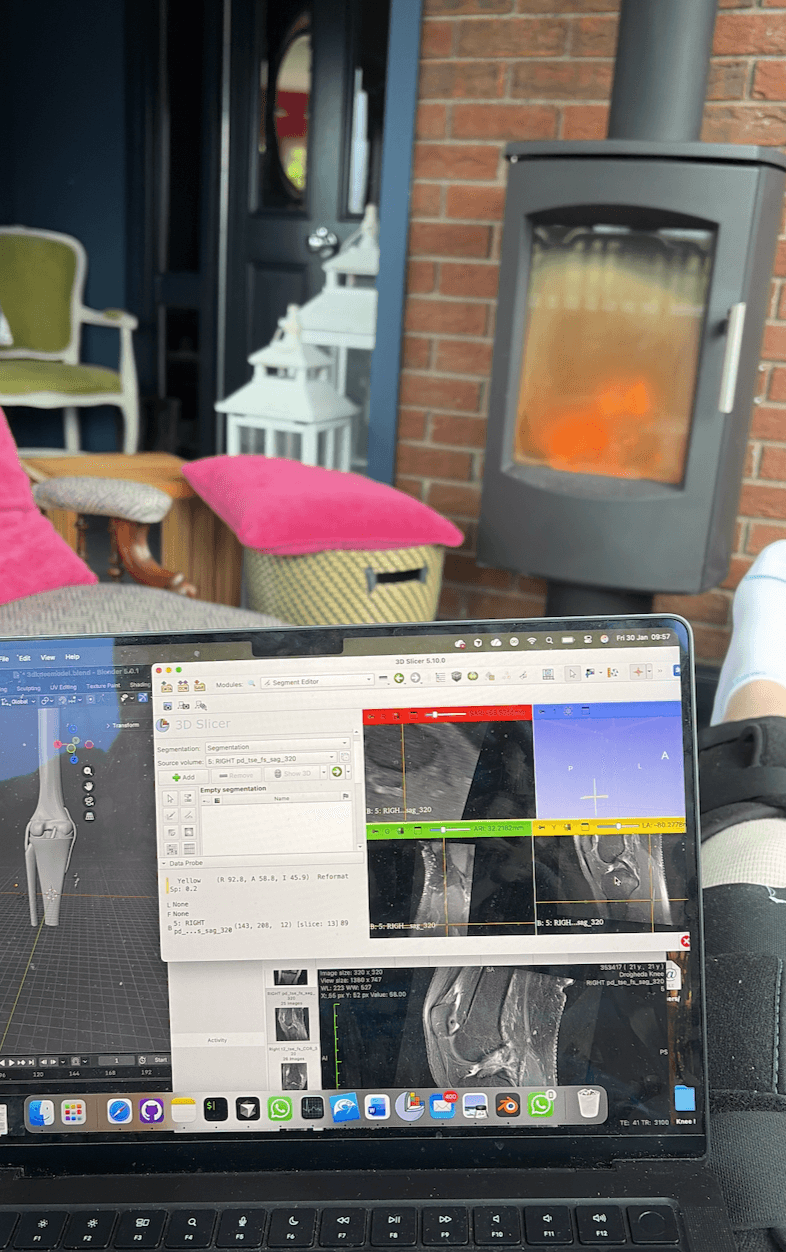786x1252 pixels.
Task: Open Blender from the Dock
Action: pyautogui.click(x=507, y=1105)
